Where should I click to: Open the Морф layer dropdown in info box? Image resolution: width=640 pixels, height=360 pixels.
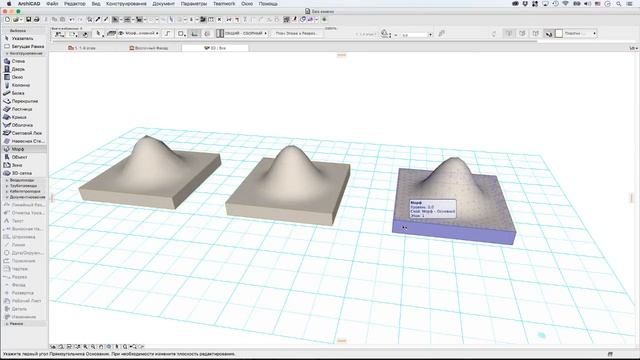138,33
